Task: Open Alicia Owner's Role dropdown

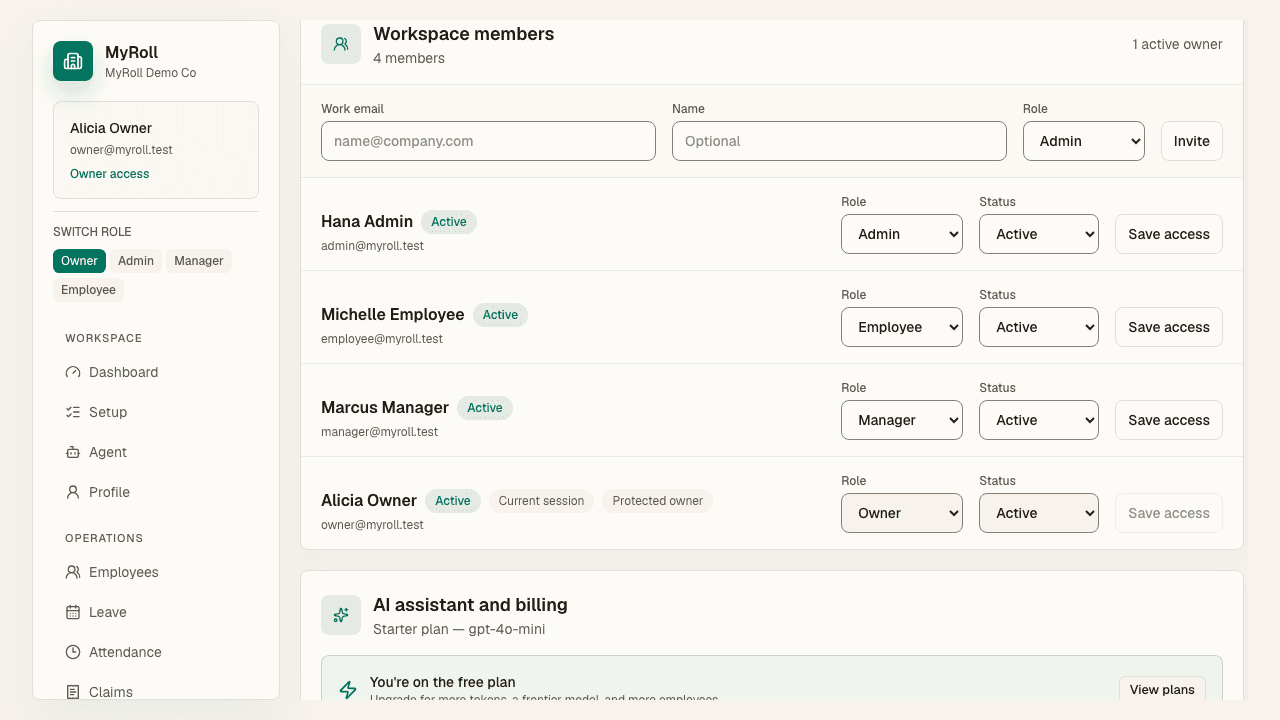Action: 902,513
